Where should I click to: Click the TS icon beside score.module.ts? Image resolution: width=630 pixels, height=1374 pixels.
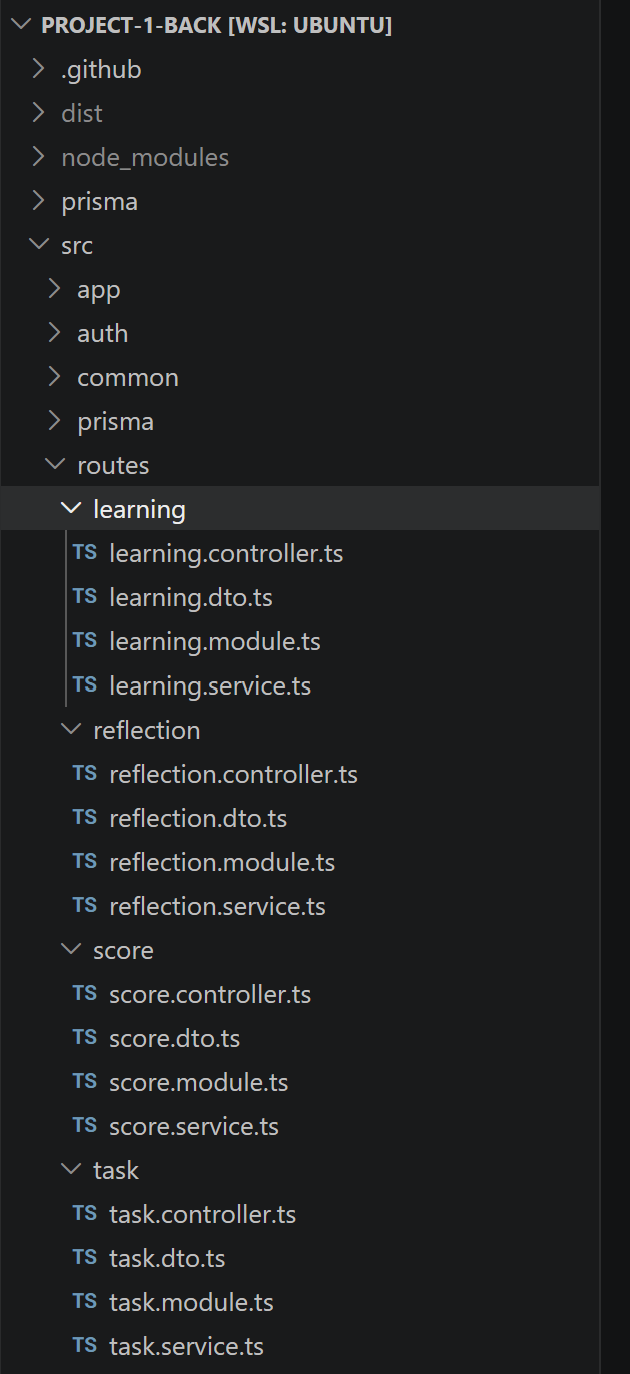[x=85, y=1082]
